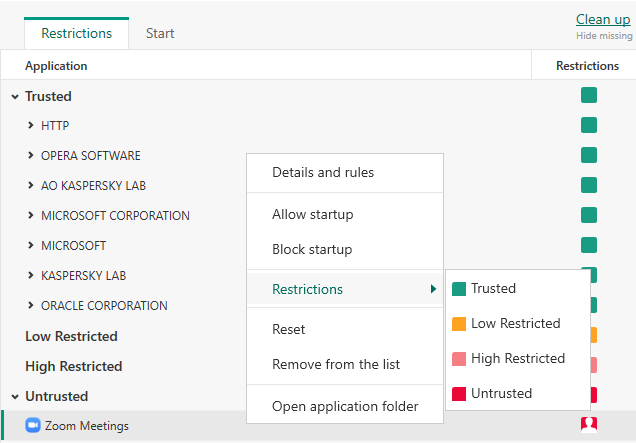Expand the OPERA SOFTWARE group
Screen dimensions: 636x443
(30, 155)
